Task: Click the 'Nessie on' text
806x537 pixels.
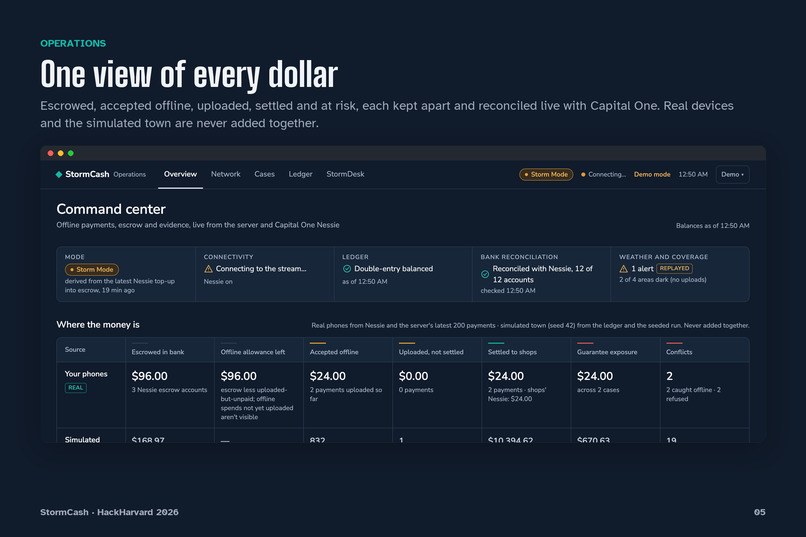Action: [218, 282]
